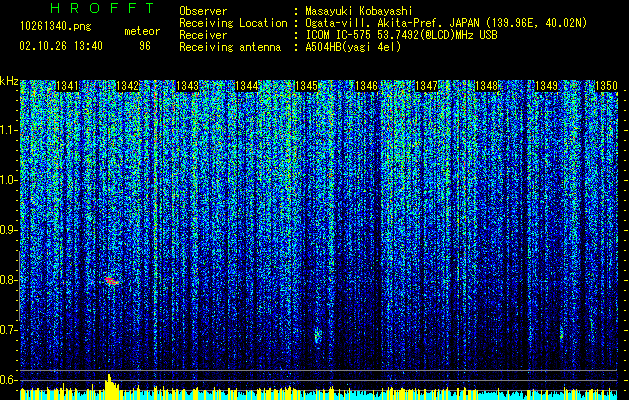Click the 1346 time marker

367,86
